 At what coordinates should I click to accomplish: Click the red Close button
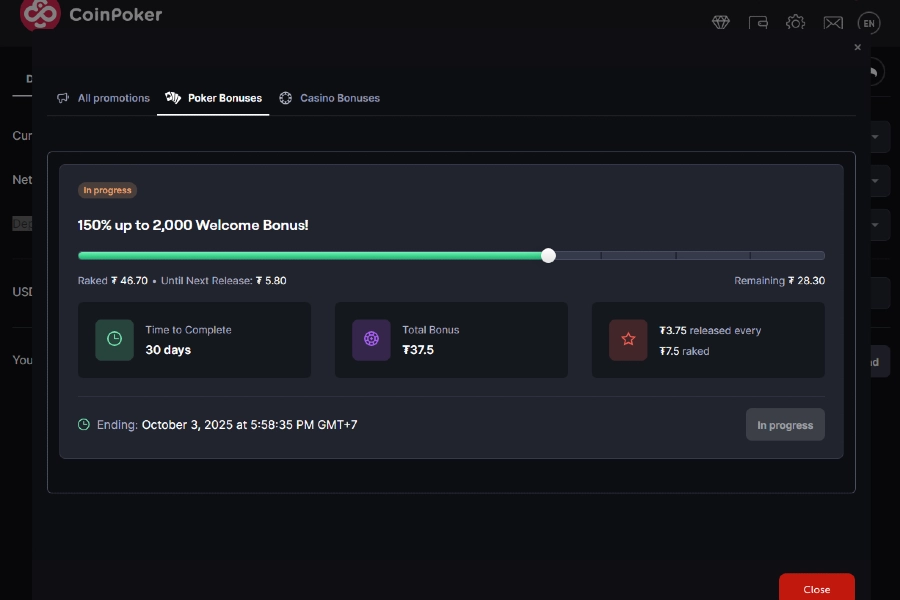[816, 588]
